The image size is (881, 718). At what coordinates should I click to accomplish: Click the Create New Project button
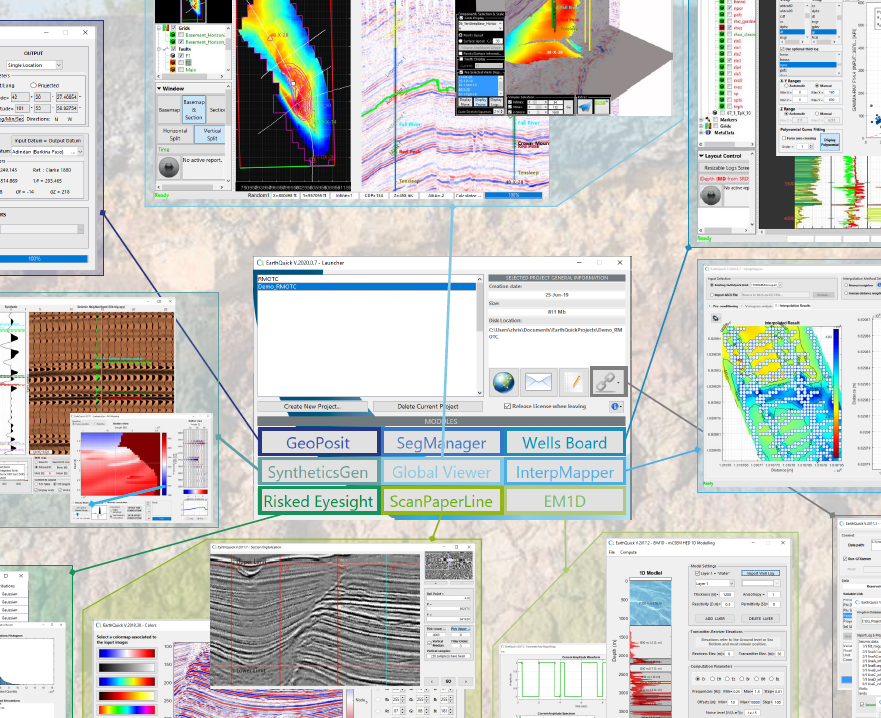point(312,407)
